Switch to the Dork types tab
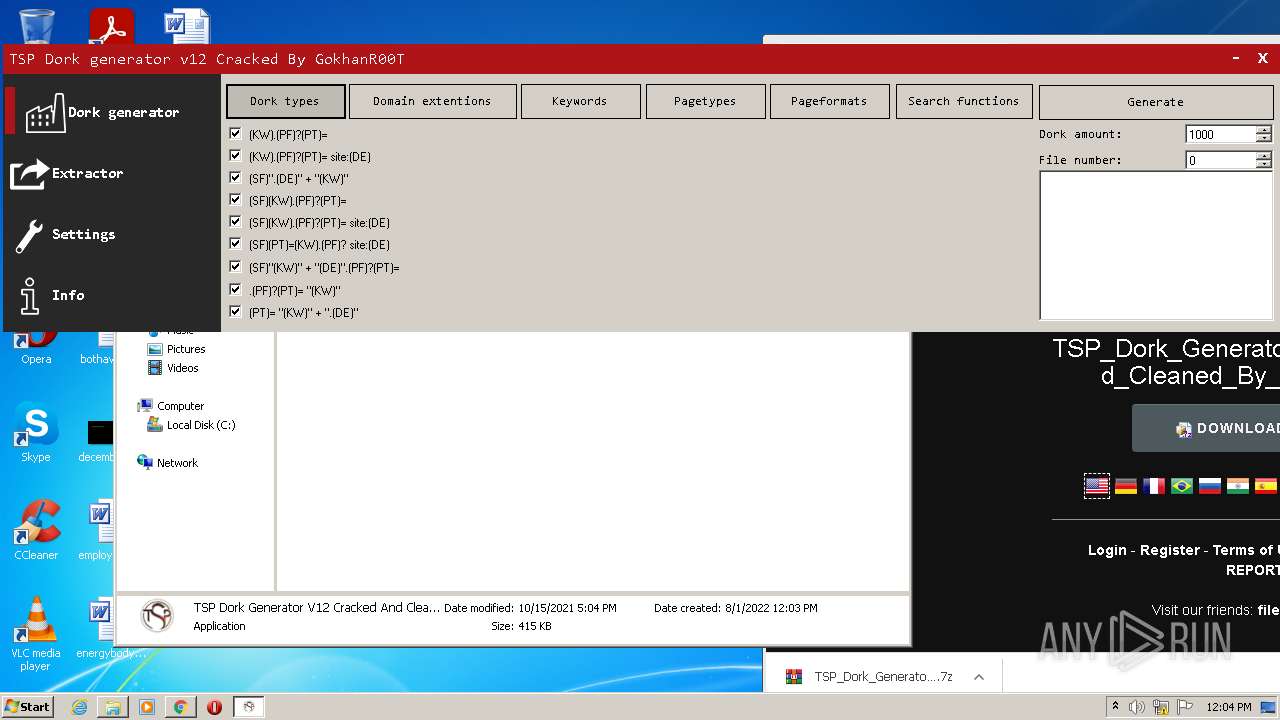 coord(285,101)
